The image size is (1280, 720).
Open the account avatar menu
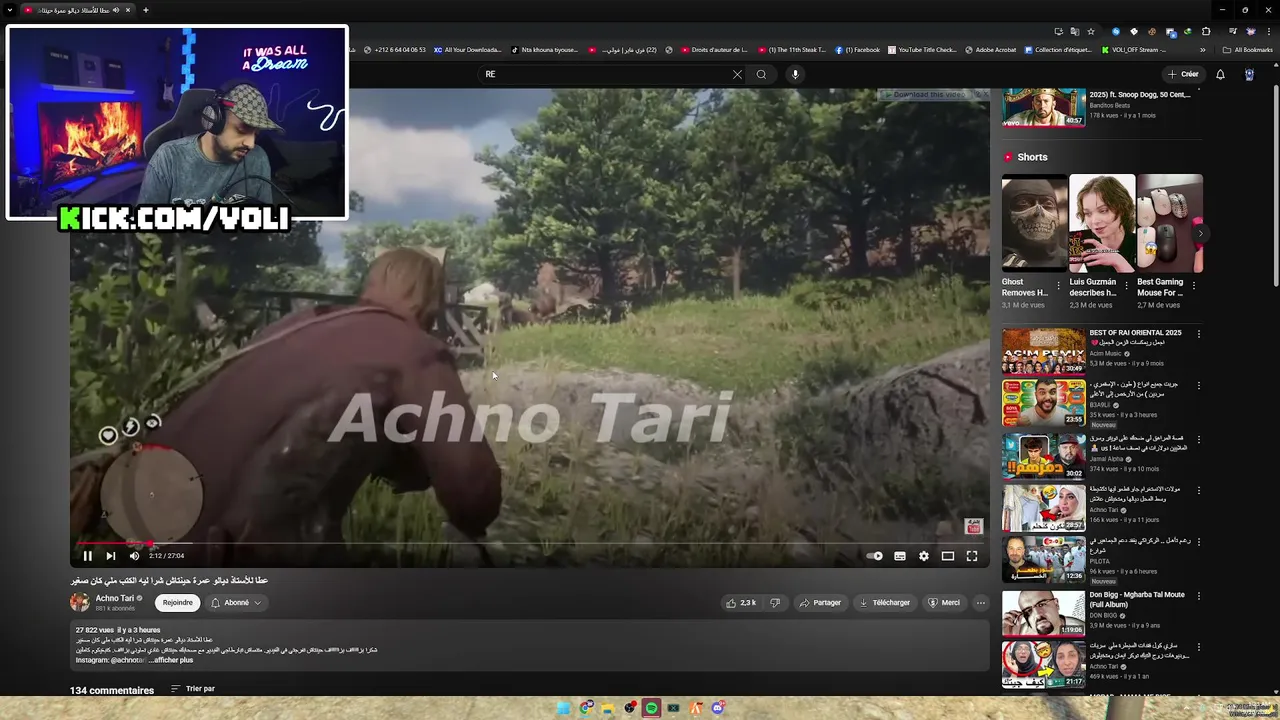pyautogui.click(x=1249, y=74)
